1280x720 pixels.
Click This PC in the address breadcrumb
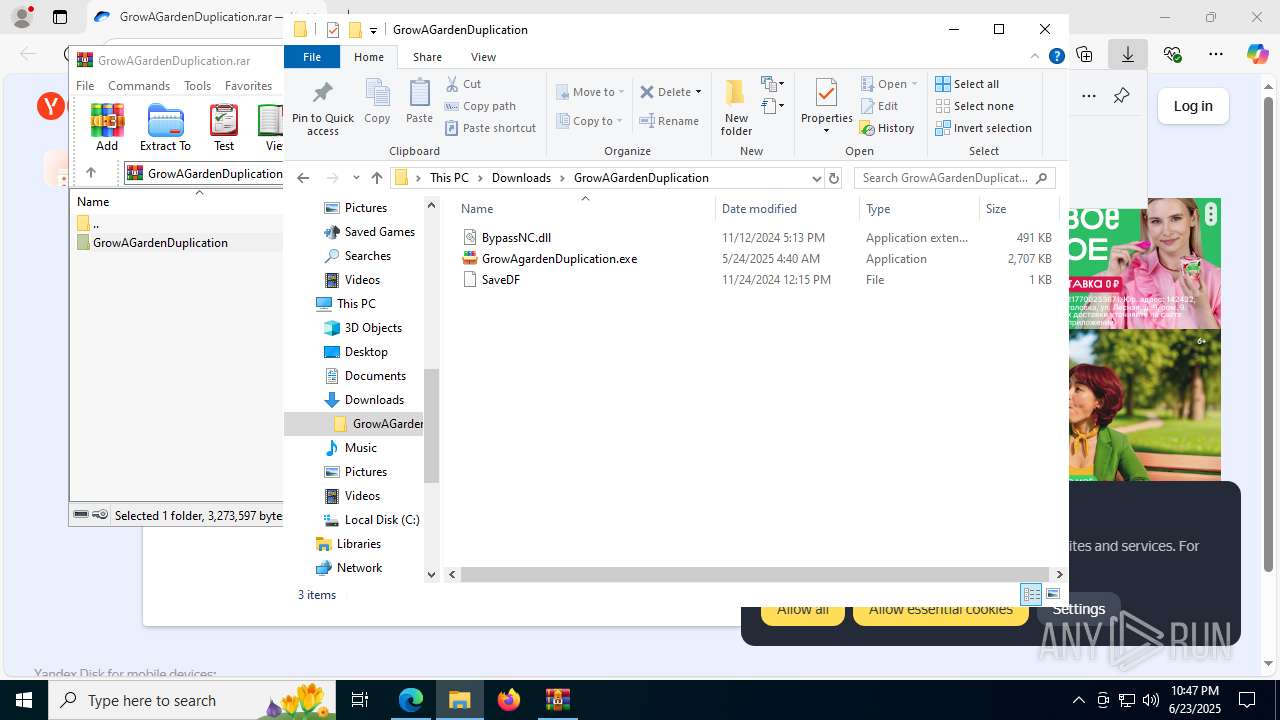tap(449, 178)
